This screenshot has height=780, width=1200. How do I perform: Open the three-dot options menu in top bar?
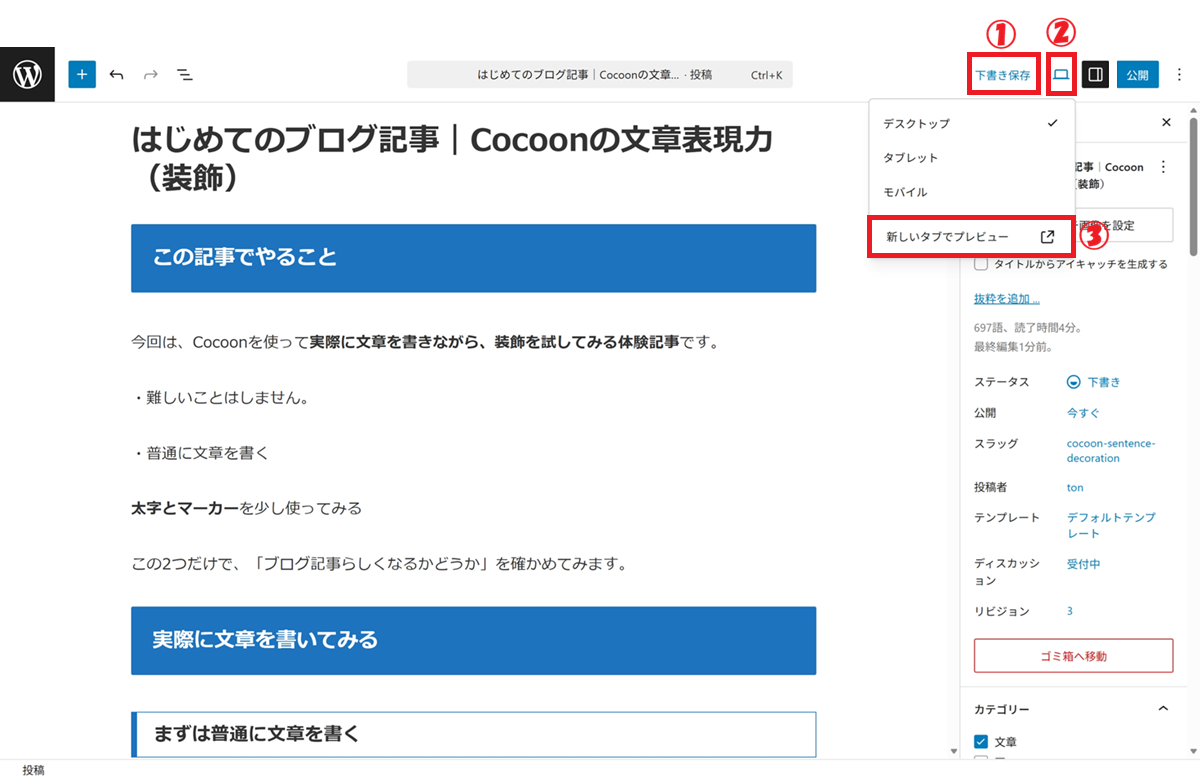[x=1179, y=74]
